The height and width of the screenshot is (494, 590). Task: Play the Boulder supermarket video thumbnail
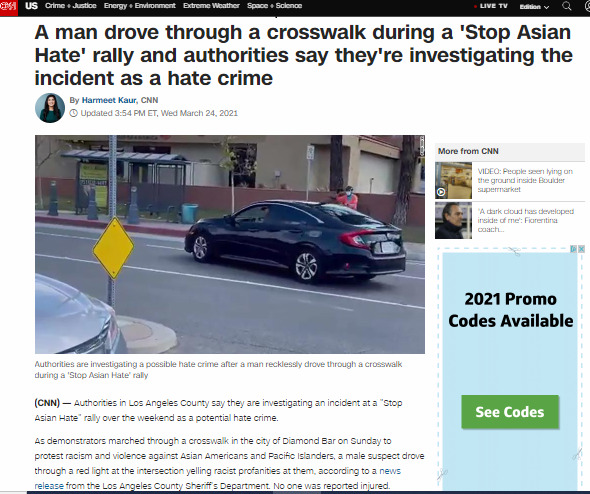[x=453, y=181]
